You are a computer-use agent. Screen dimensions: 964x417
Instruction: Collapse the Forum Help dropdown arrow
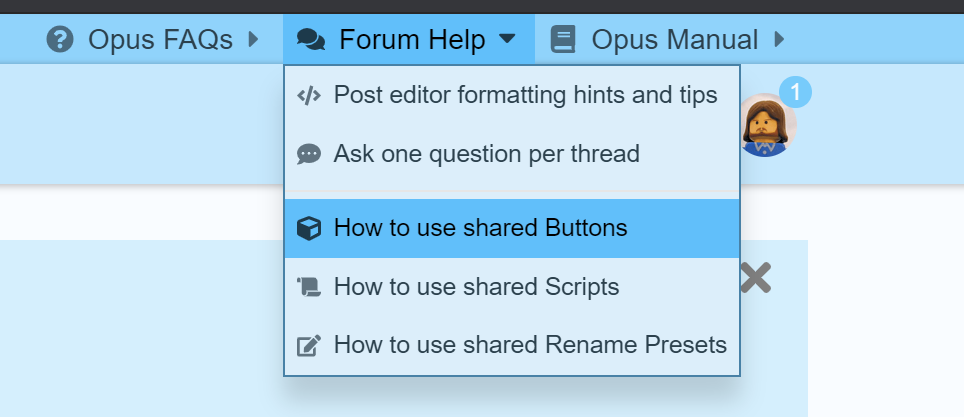(x=507, y=39)
